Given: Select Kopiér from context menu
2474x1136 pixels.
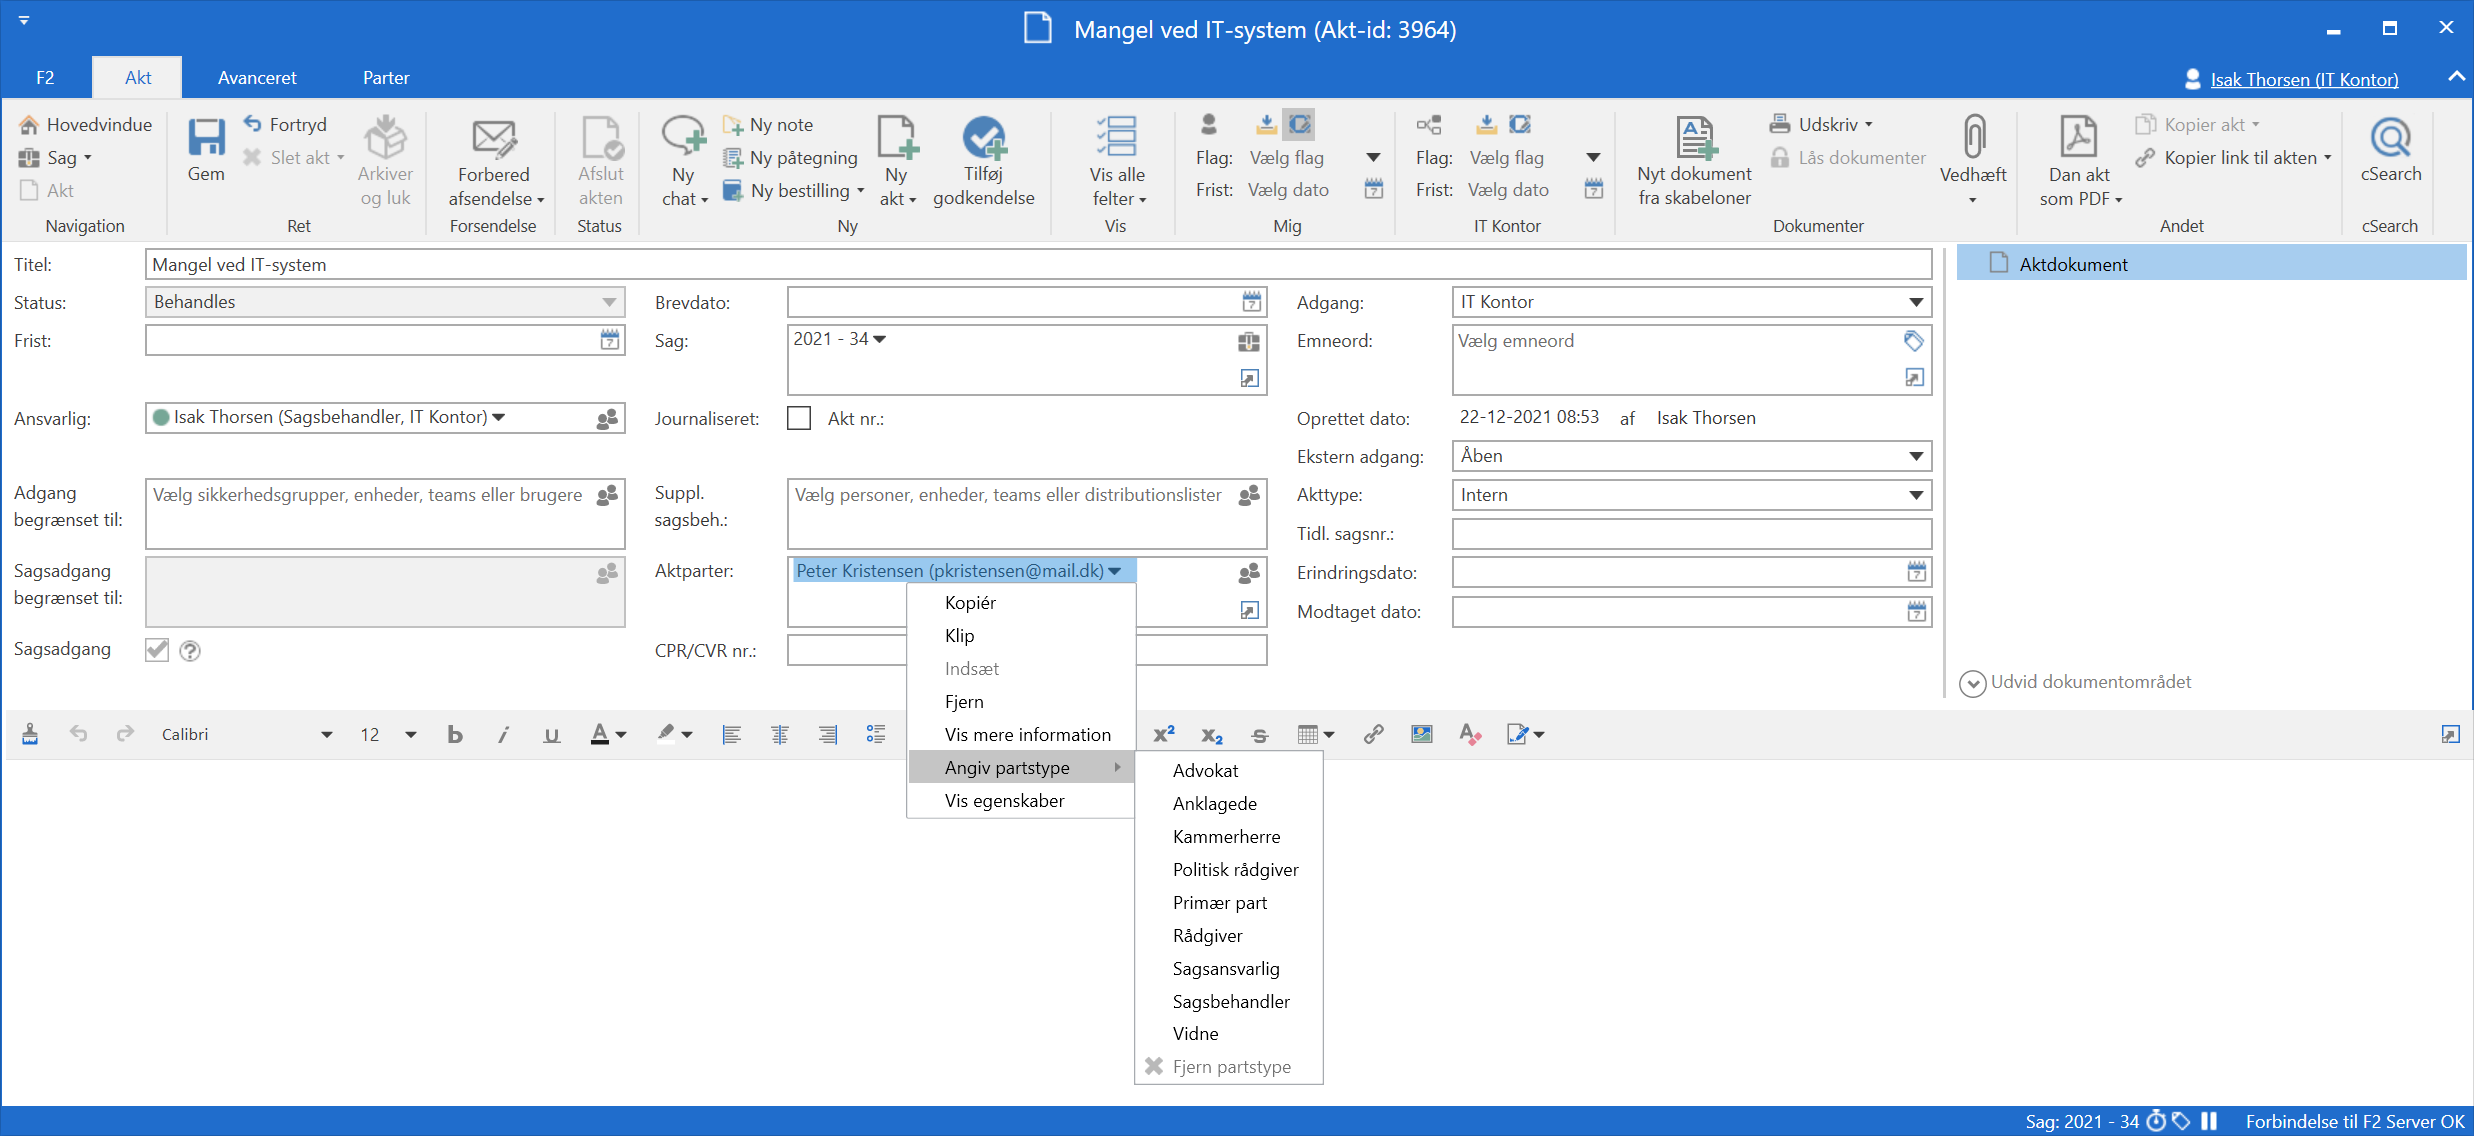Looking at the screenshot, I should 1021,603.
